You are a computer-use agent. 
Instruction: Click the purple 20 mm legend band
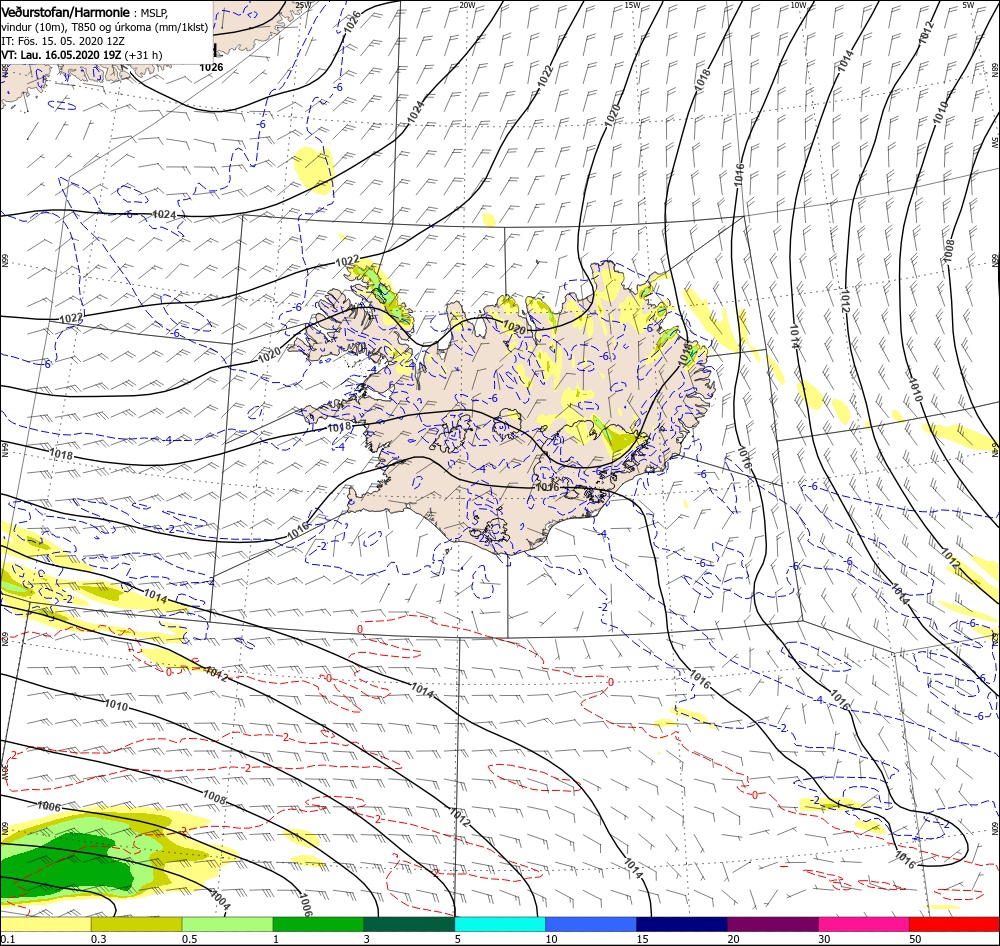click(772, 924)
